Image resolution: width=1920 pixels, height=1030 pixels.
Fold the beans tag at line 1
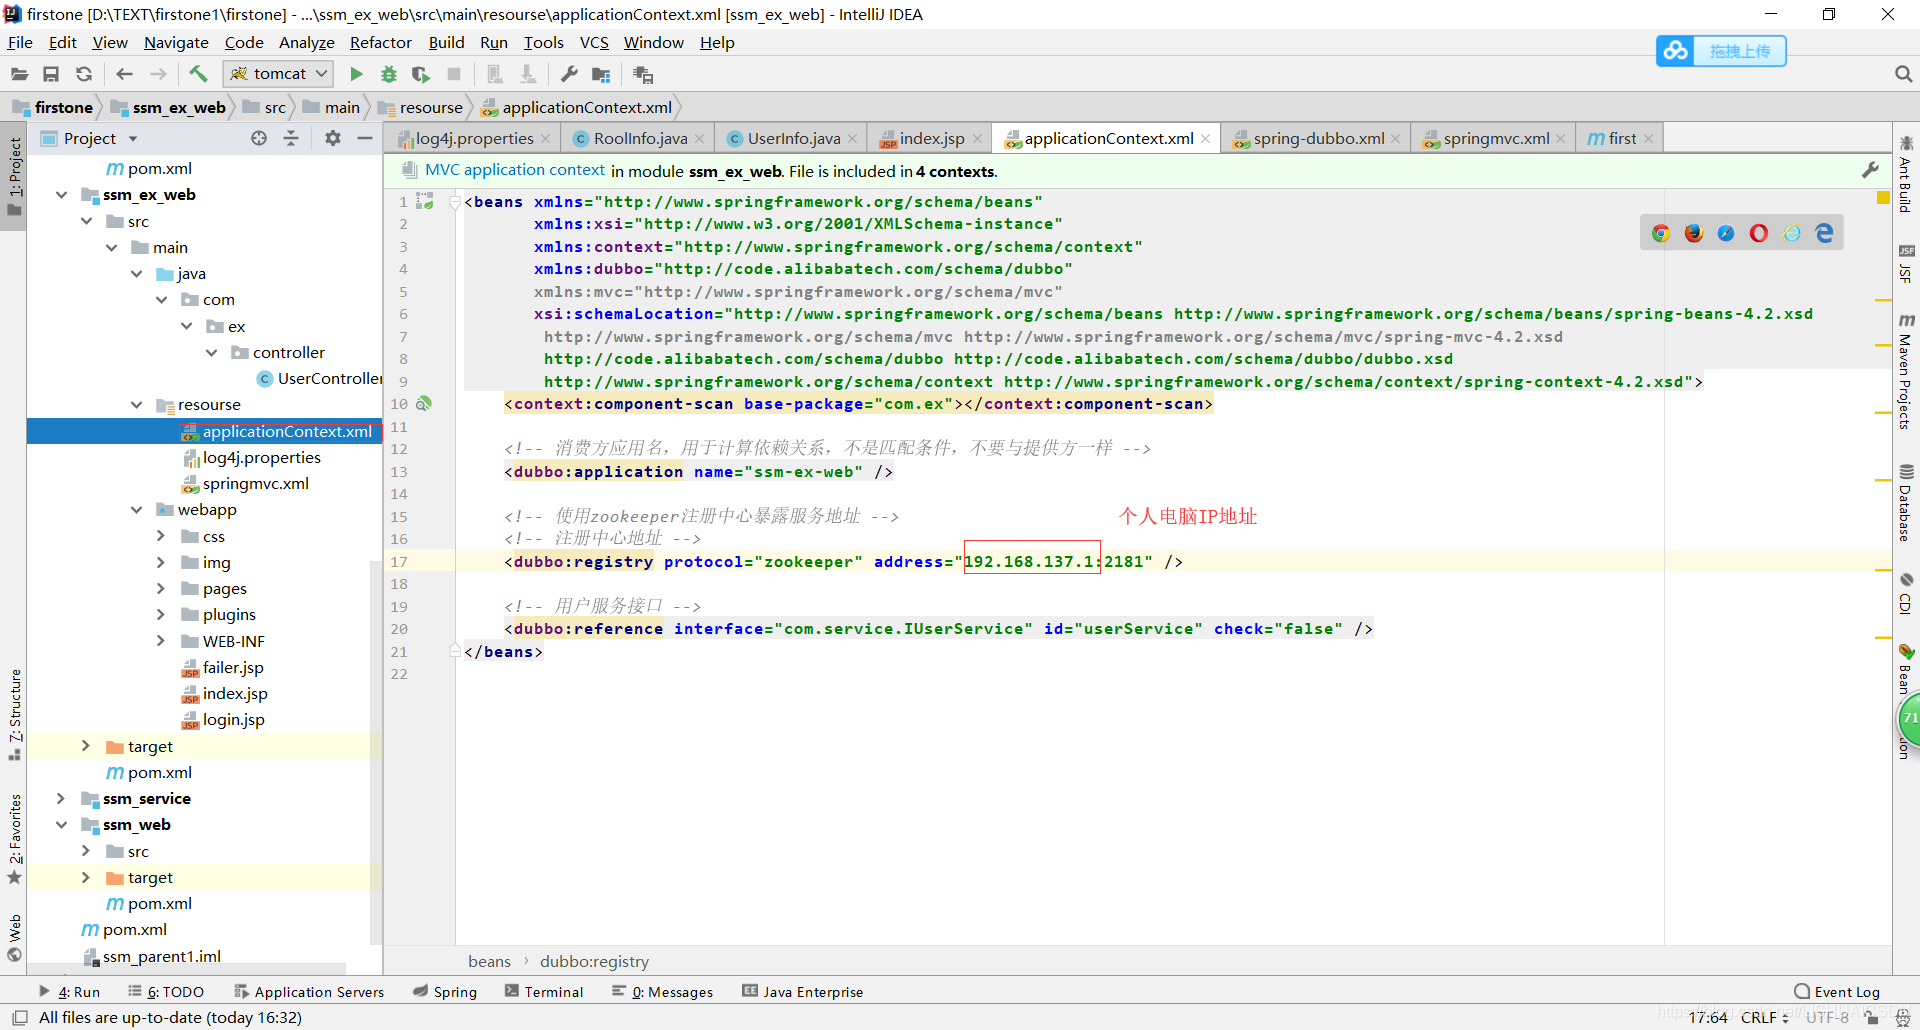455,202
